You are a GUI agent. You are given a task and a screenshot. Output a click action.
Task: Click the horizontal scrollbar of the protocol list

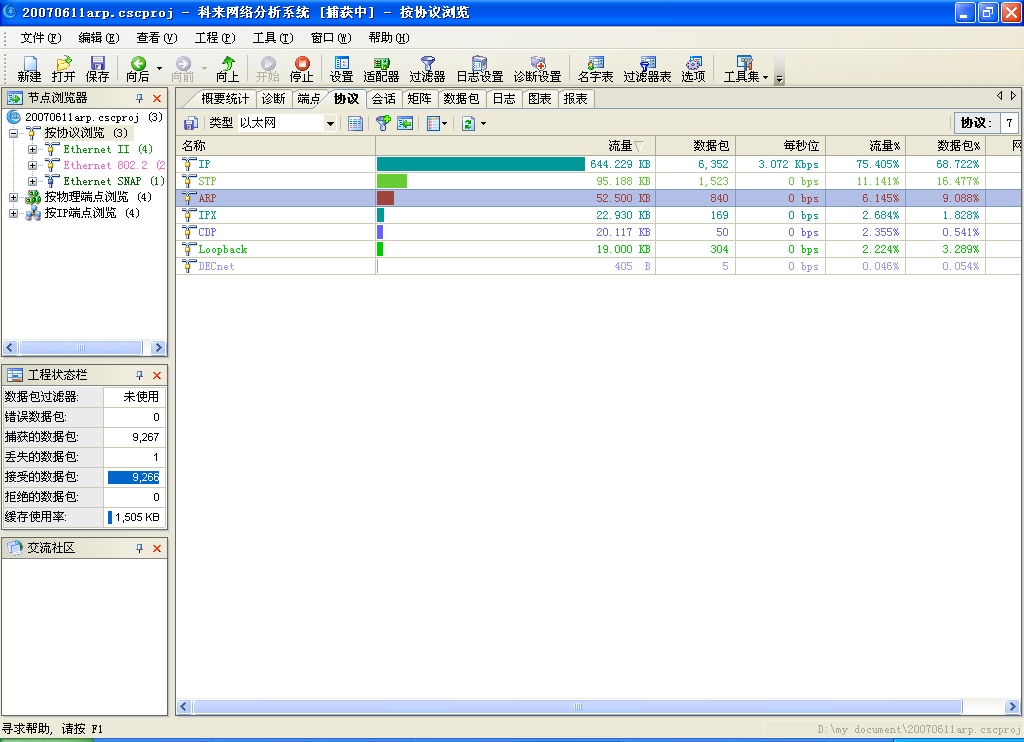(x=577, y=707)
